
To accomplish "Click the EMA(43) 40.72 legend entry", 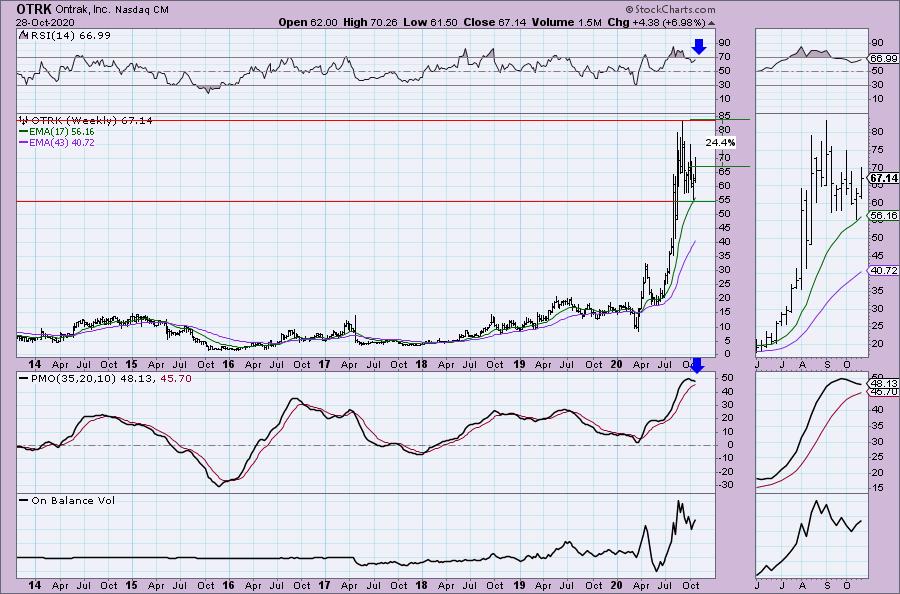I will 61,142.
